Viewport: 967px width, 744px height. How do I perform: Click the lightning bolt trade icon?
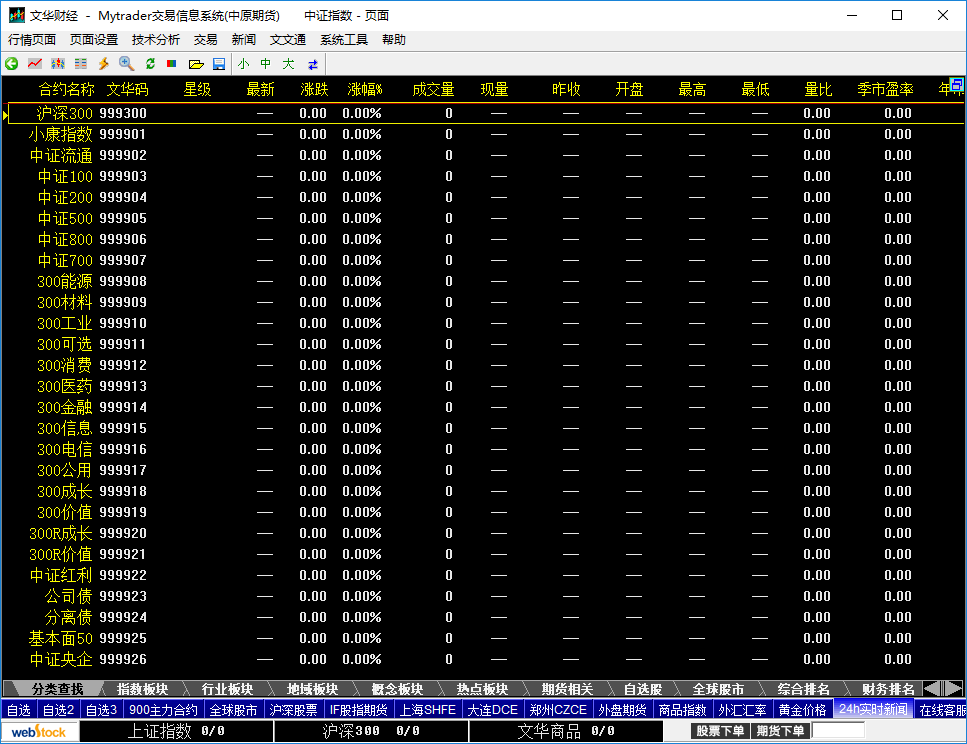[x=104, y=64]
